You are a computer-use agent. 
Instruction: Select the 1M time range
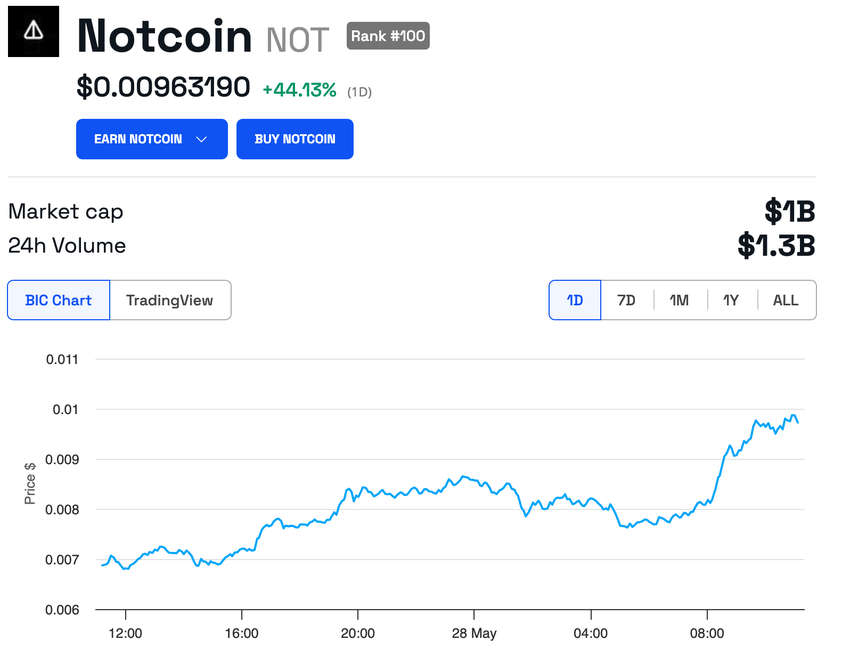679,300
